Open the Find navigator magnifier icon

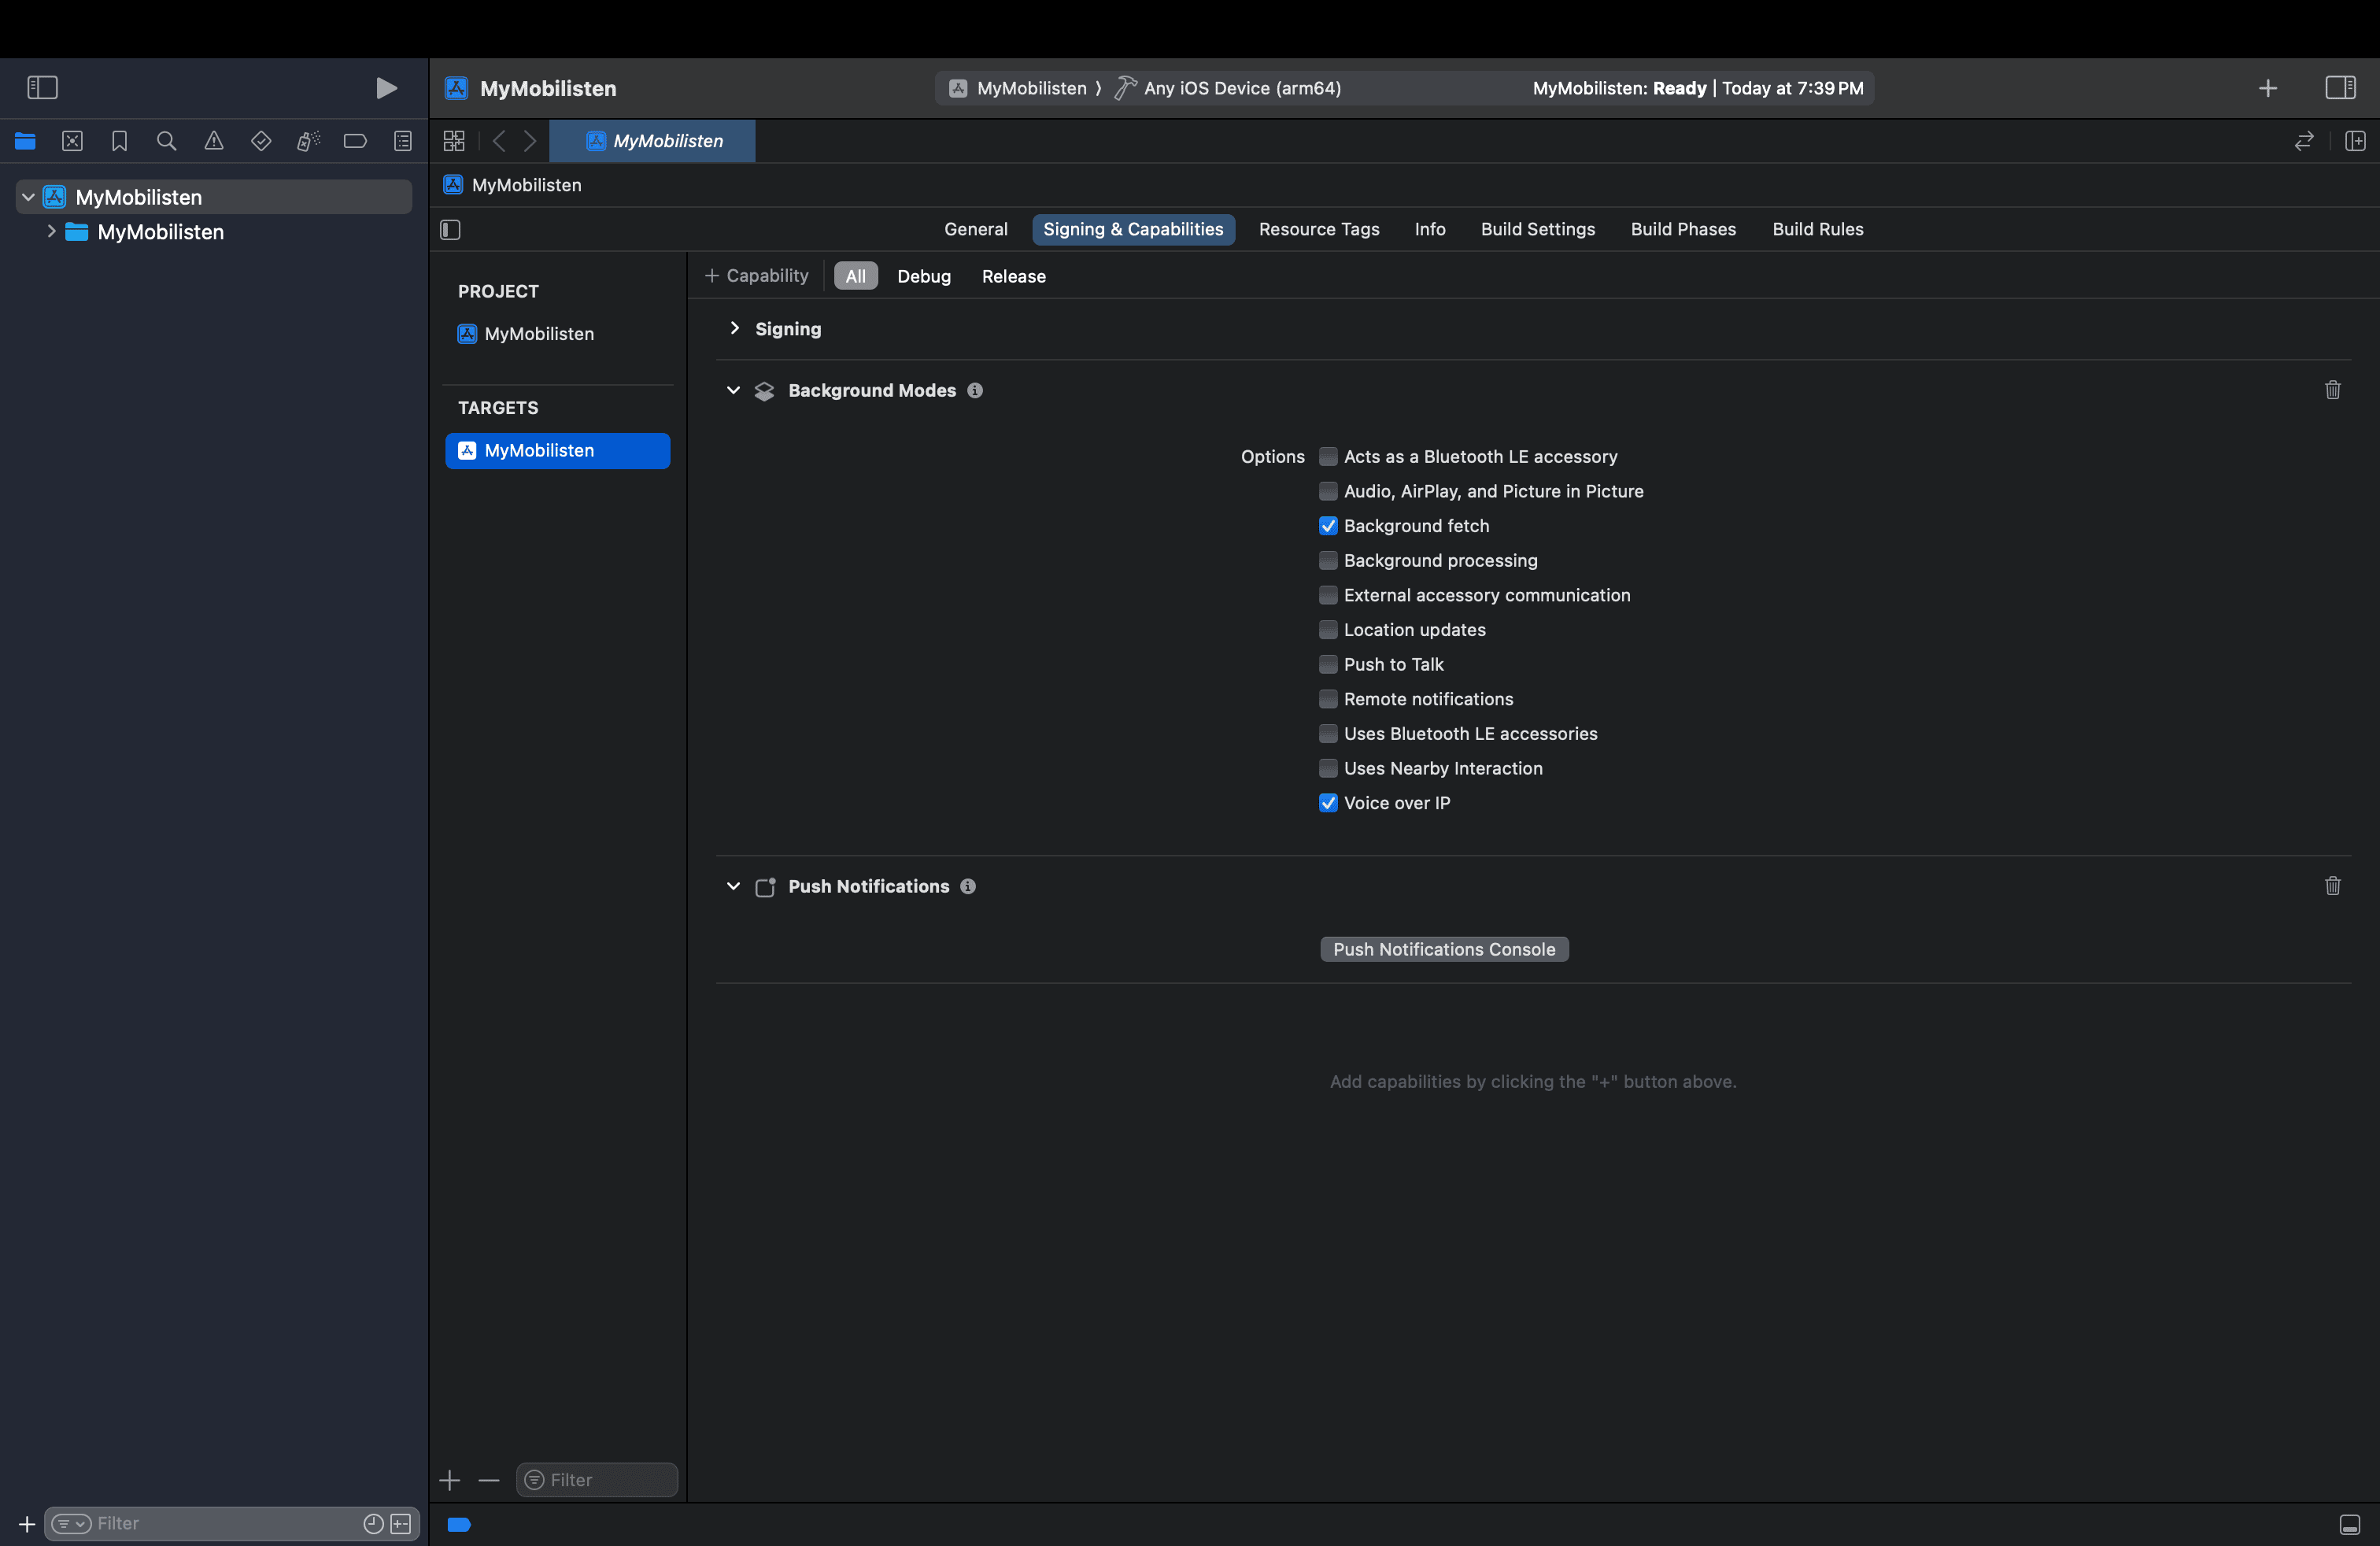pos(167,141)
